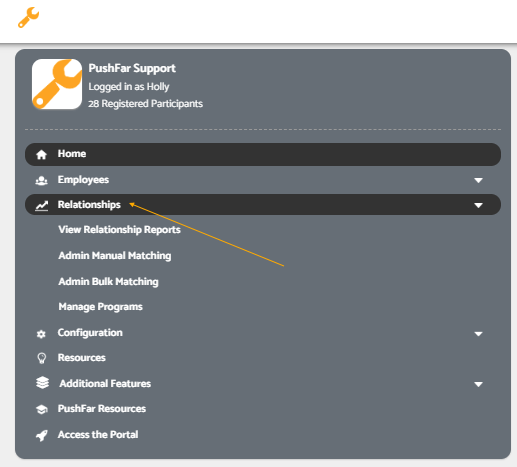Expand the Employees dropdown arrow
Viewport: 517px width, 467px height.
(478, 180)
